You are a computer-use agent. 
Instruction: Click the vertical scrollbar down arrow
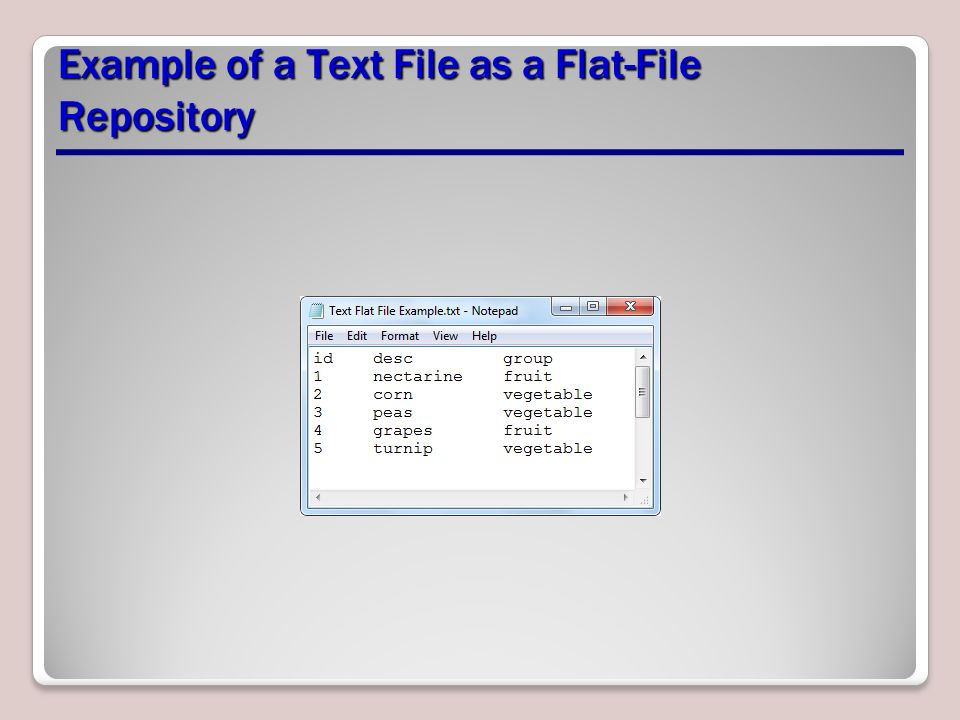pos(643,481)
